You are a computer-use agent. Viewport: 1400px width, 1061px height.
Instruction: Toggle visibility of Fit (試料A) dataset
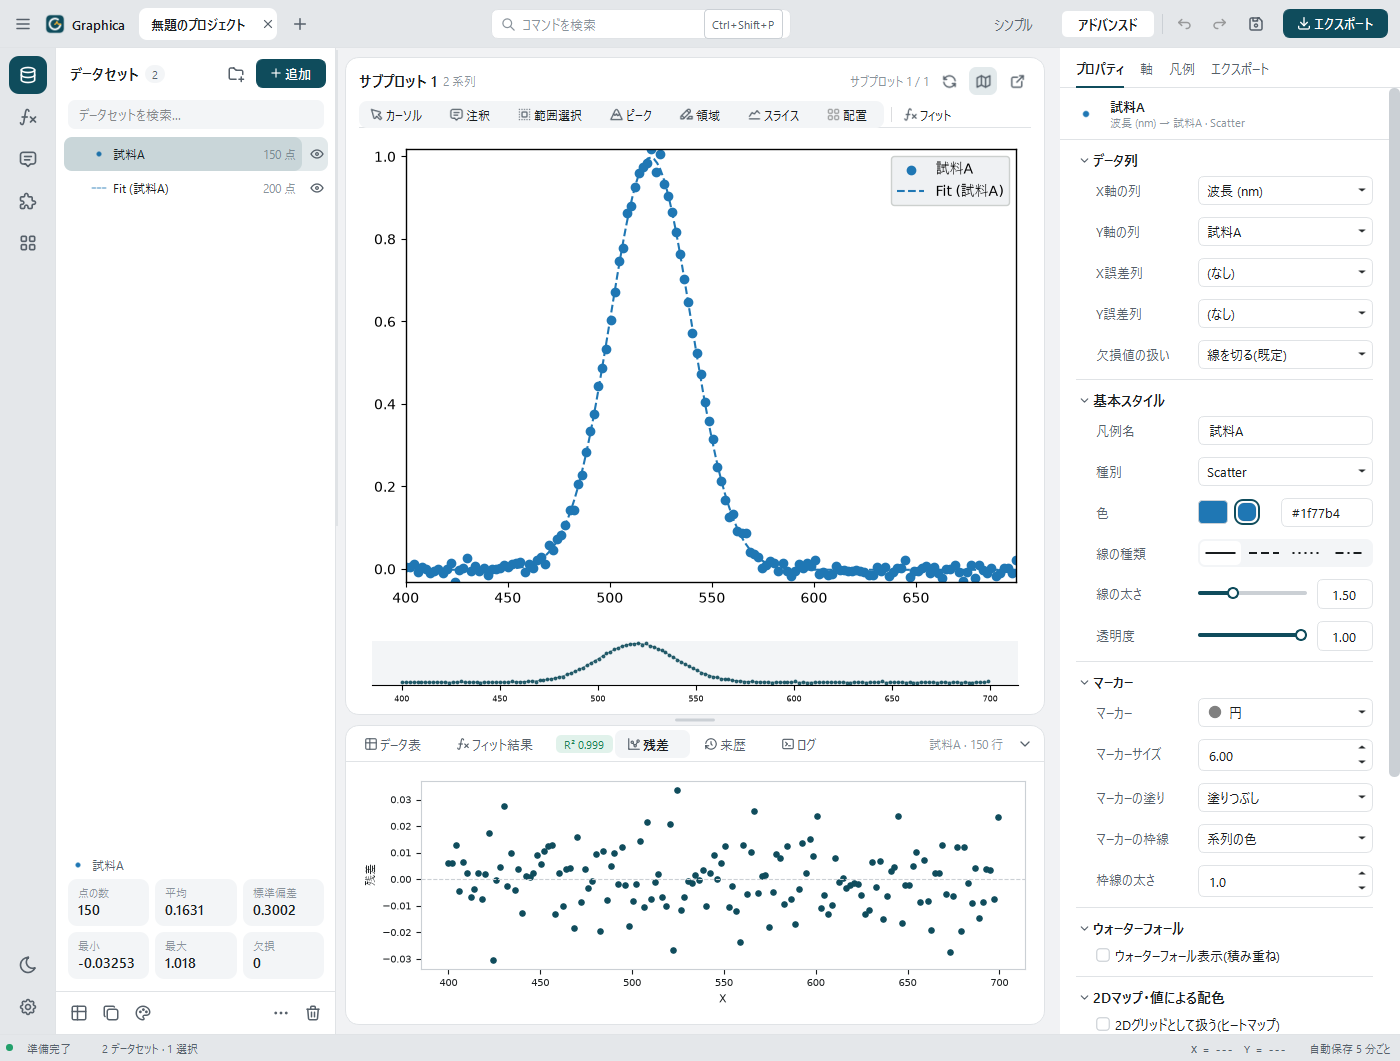pyautogui.click(x=317, y=188)
